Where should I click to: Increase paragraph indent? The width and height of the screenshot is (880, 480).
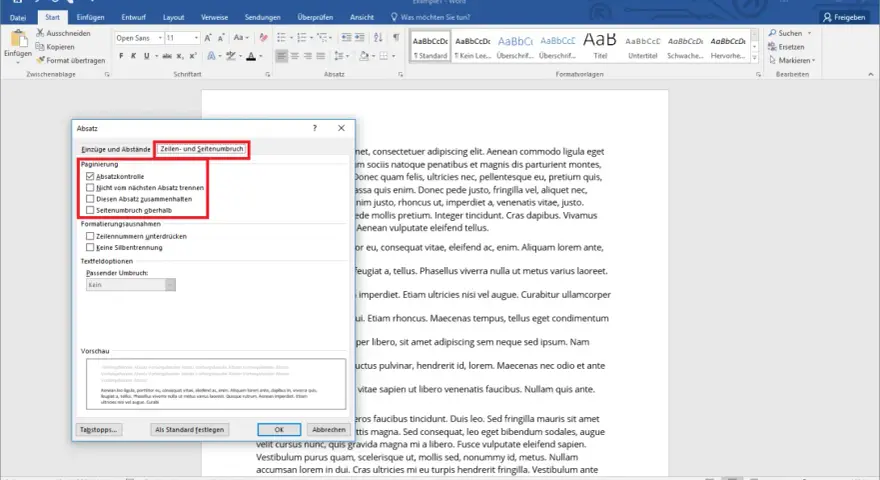(359, 38)
